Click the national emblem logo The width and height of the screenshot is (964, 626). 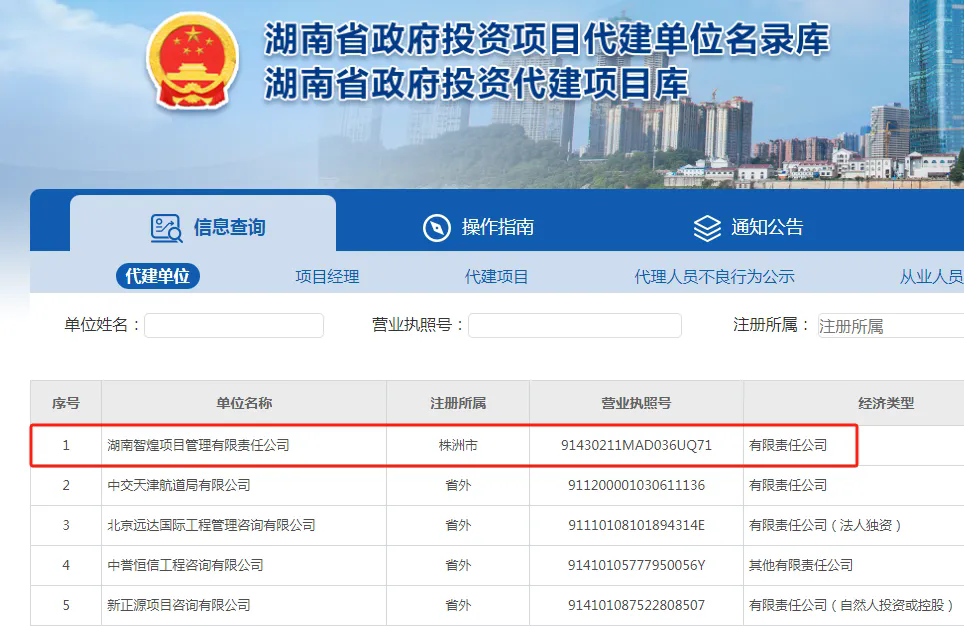tap(193, 62)
